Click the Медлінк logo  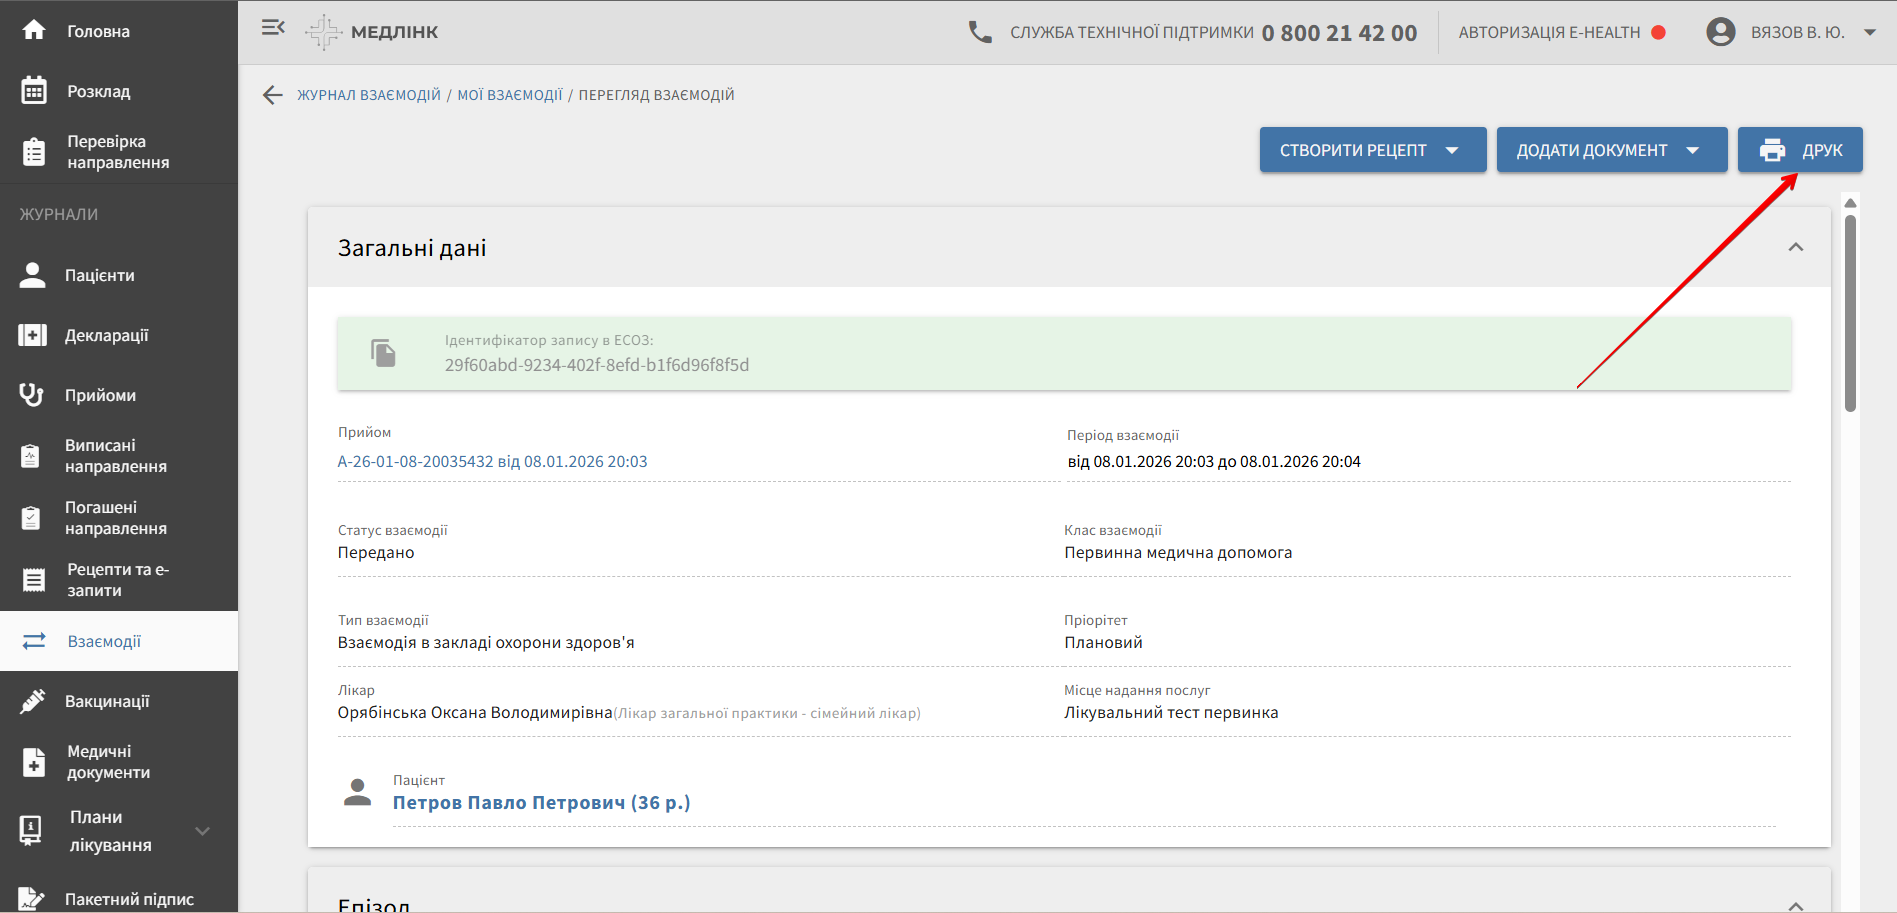(x=373, y=32)
